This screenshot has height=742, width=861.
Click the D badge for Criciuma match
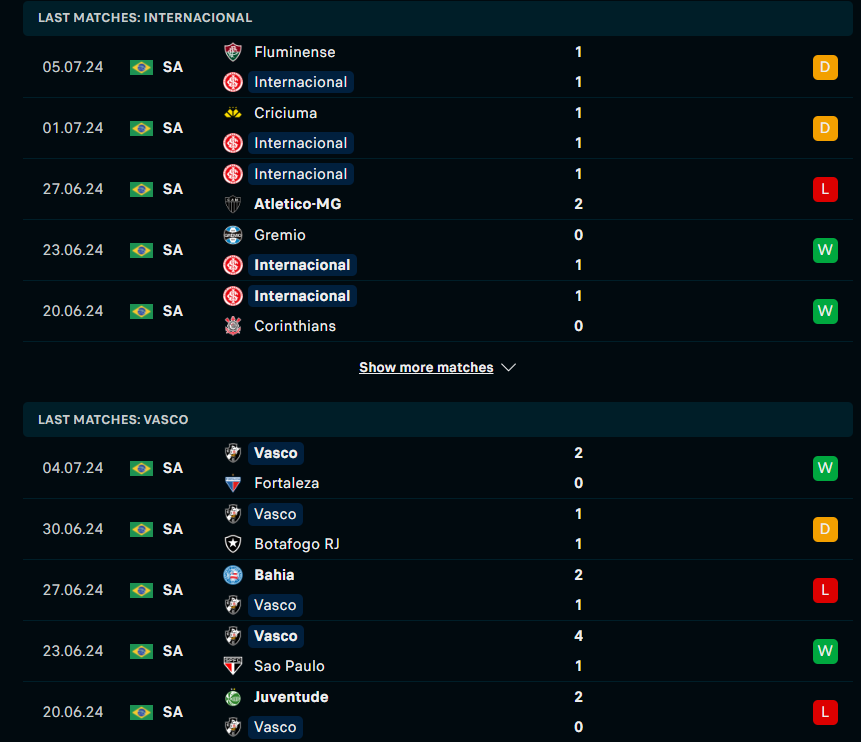pyautogui.click(x=825, y=129)
